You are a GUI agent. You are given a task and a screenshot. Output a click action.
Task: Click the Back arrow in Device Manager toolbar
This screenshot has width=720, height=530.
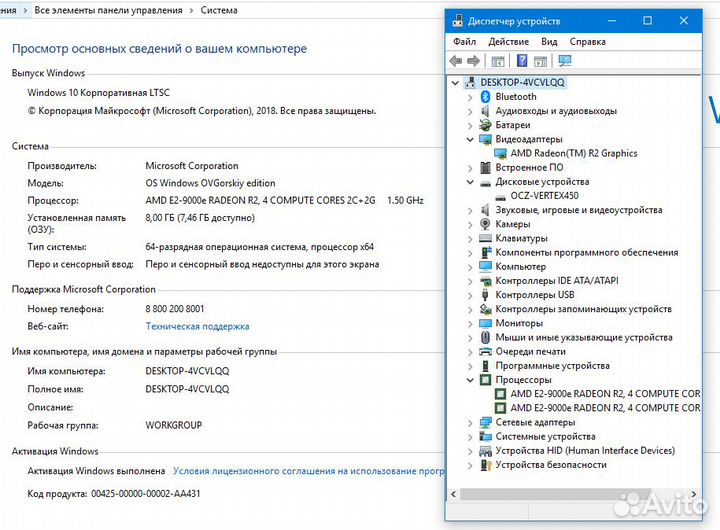(x=456, y=61)
